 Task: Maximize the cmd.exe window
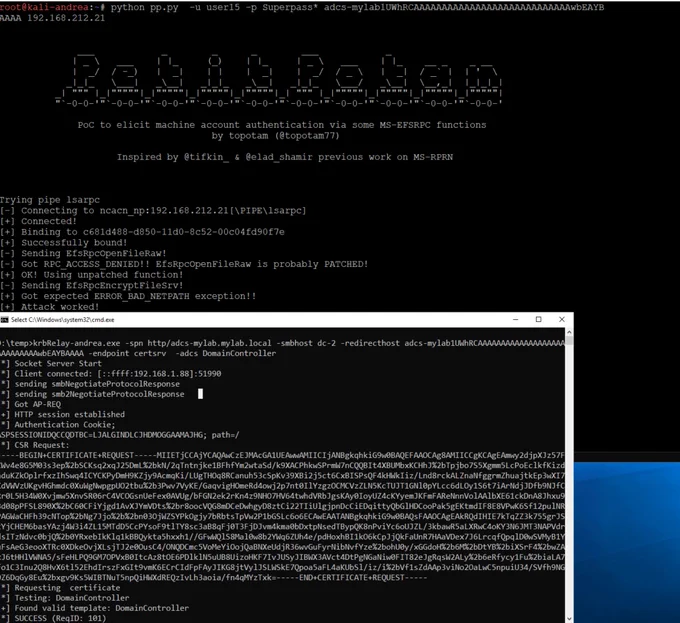539,320
